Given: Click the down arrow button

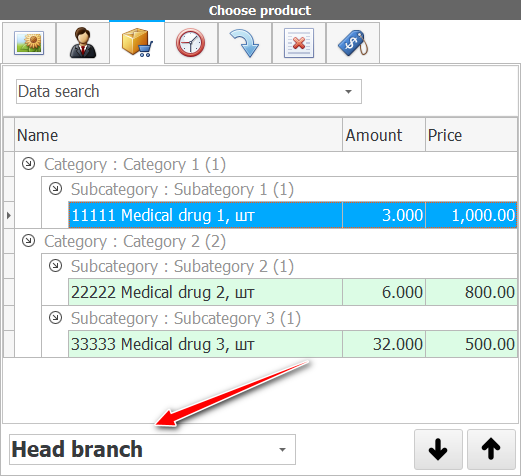Looking at the screenshot, I should pyautogui.click(x=438, y=449).
